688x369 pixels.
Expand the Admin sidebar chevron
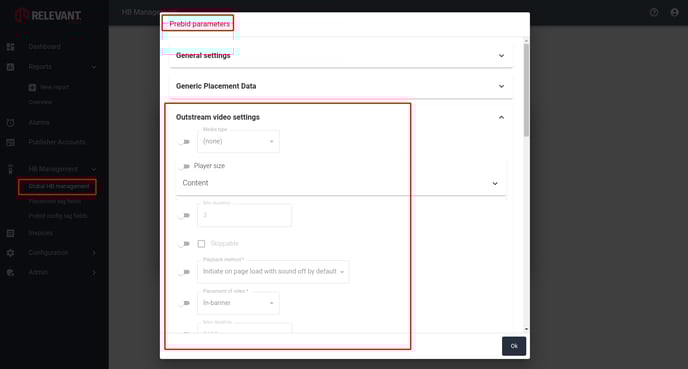tap(94, 272)
